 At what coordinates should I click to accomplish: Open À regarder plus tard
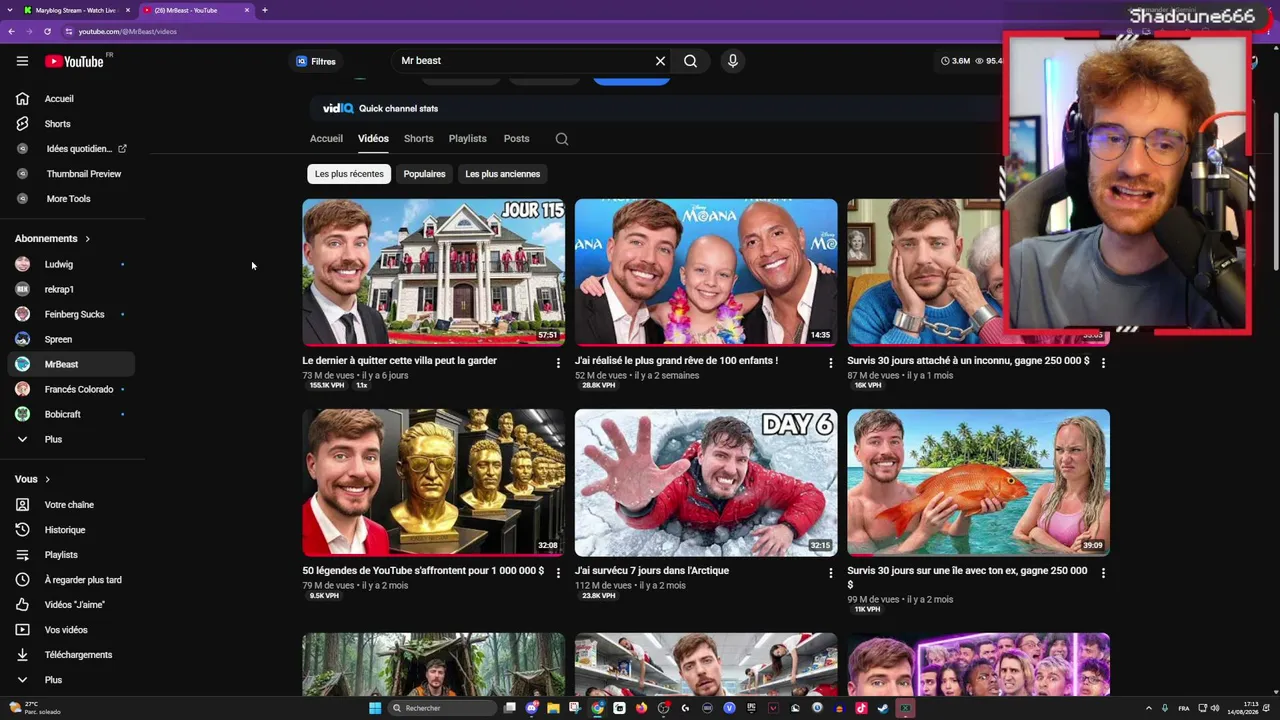pos(72,580)
